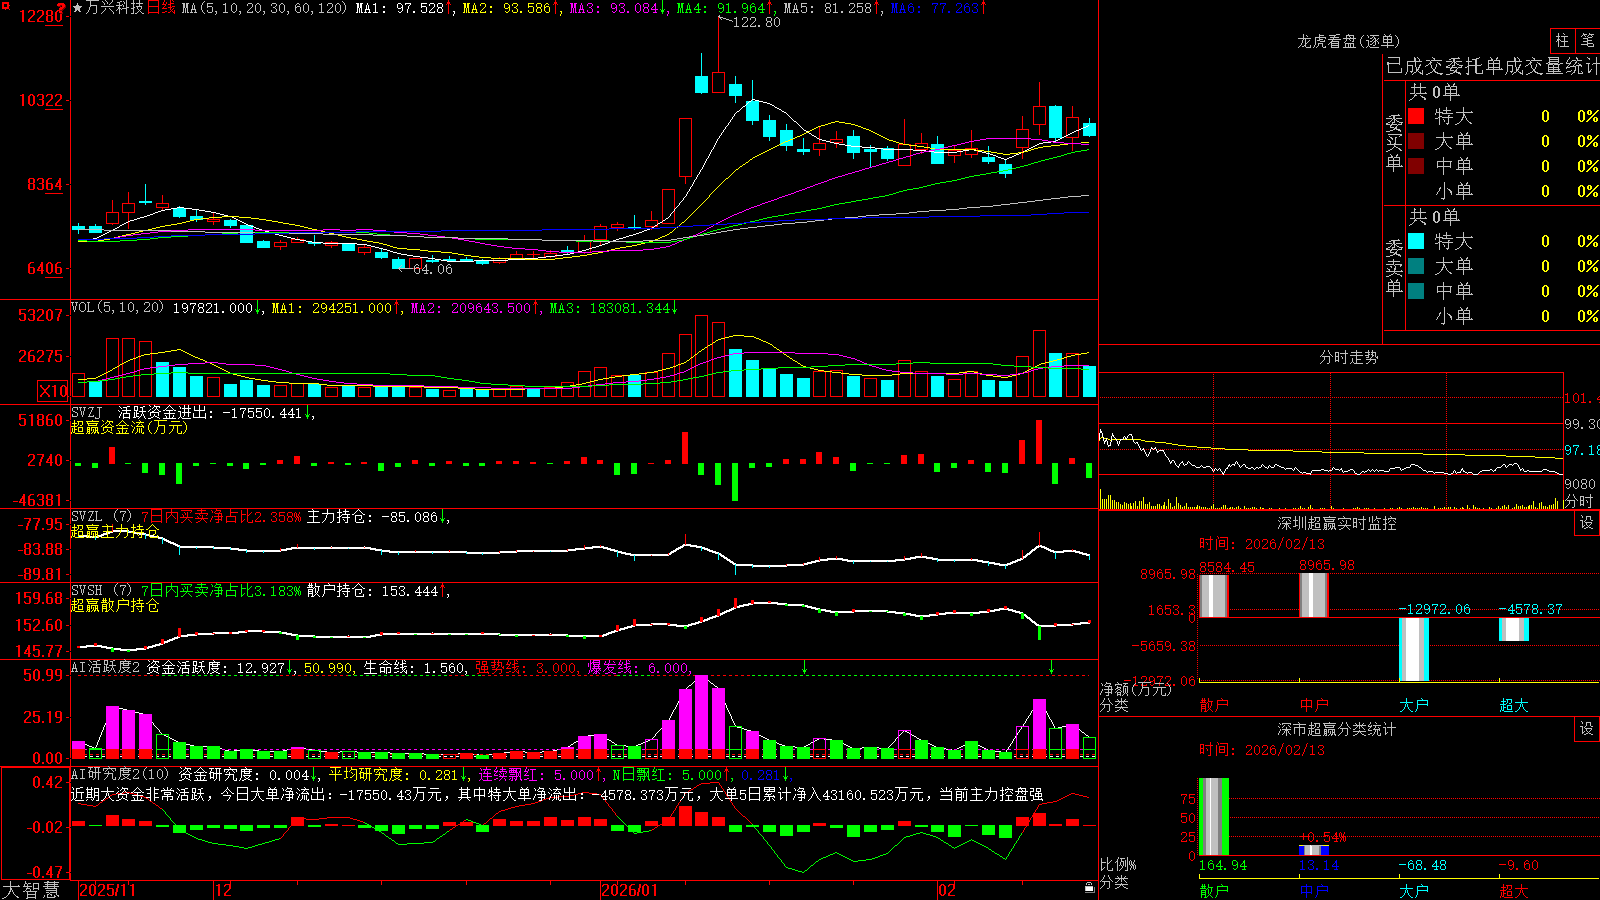1600x900 pixels.
Task: Click the 龙虎看盘(逐单) panel title
Action: (1348, 41)
